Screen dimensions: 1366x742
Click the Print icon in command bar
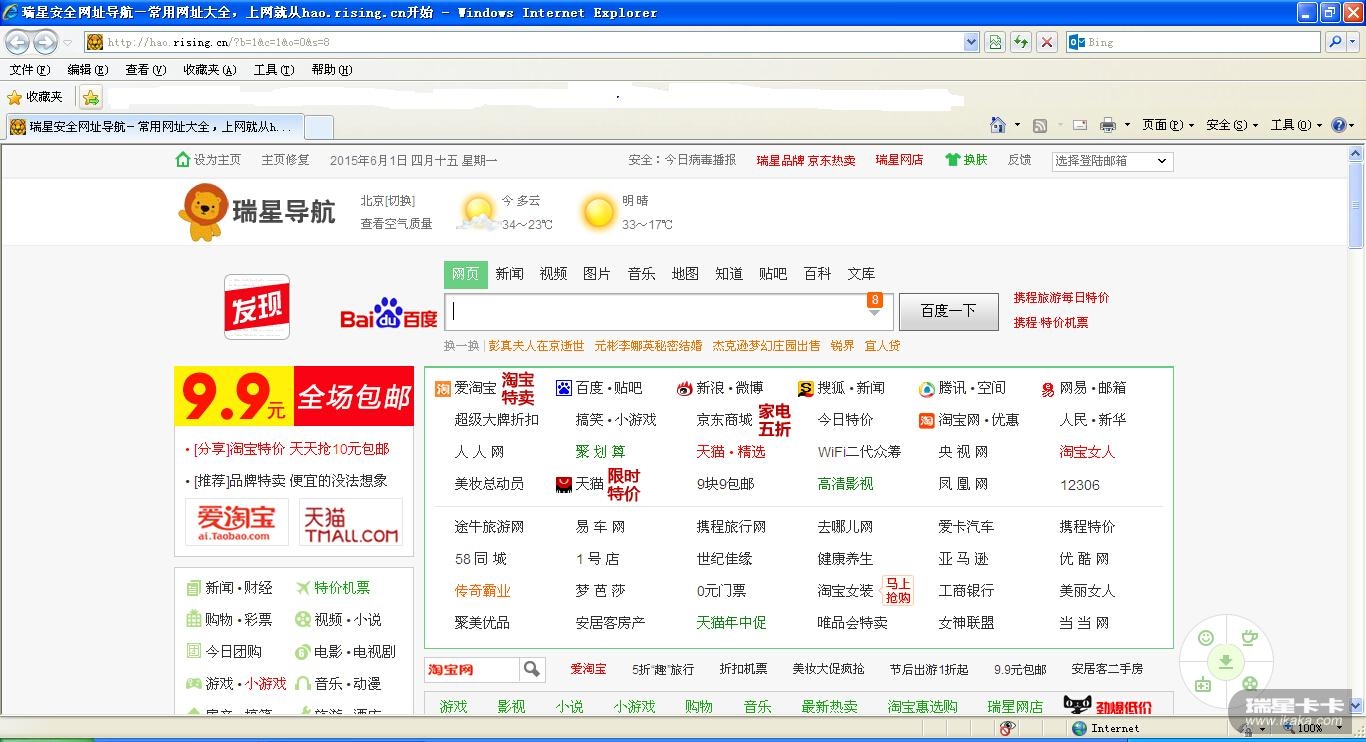click(1108, 125)
